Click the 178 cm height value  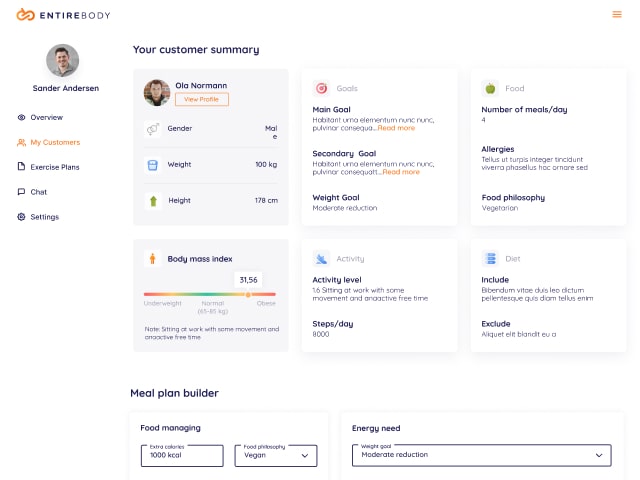(266, 200)
